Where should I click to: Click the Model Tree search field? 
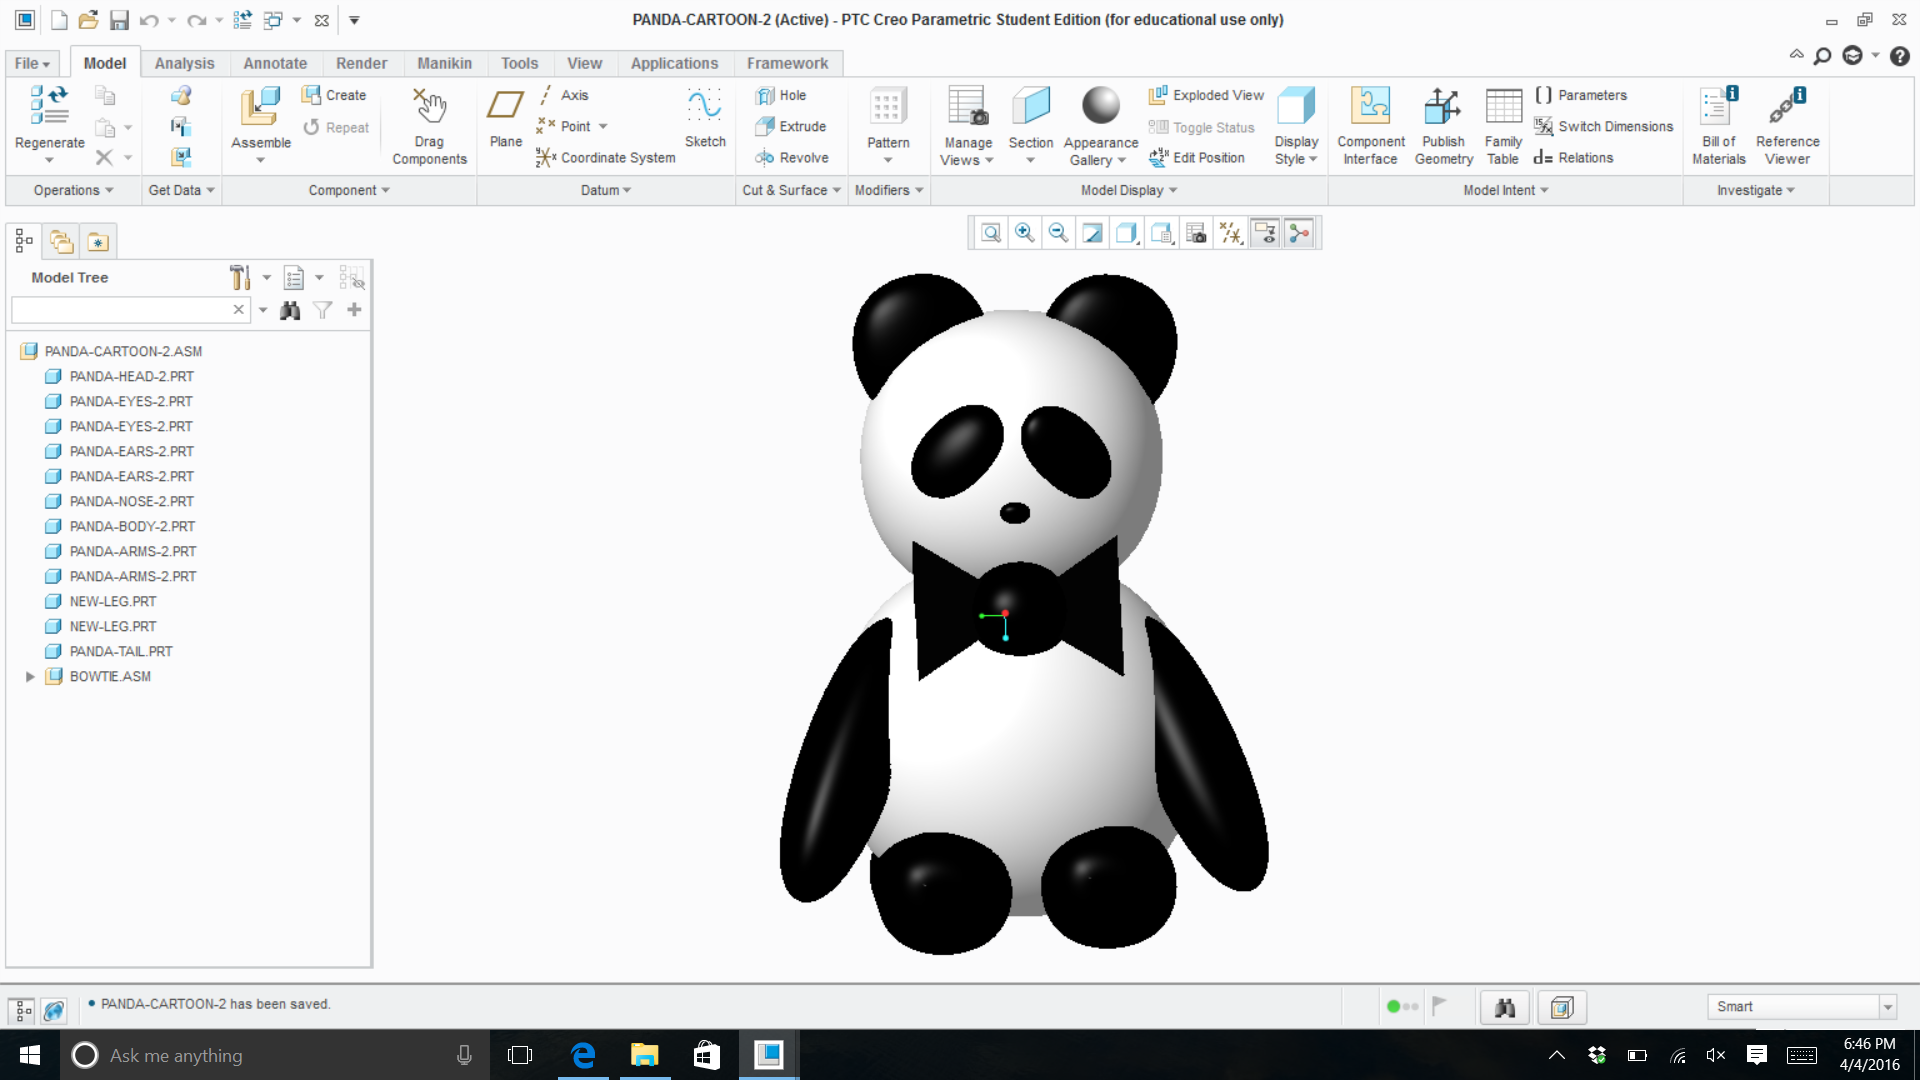tap(120, 310)
